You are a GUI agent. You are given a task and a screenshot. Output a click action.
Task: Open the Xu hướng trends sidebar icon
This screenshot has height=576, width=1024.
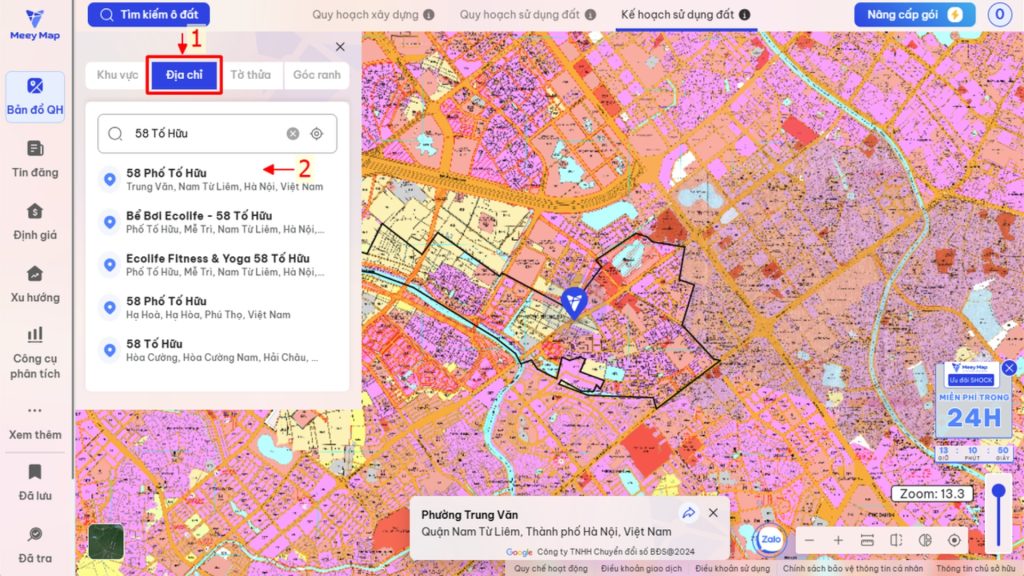[x=35, y=283]
